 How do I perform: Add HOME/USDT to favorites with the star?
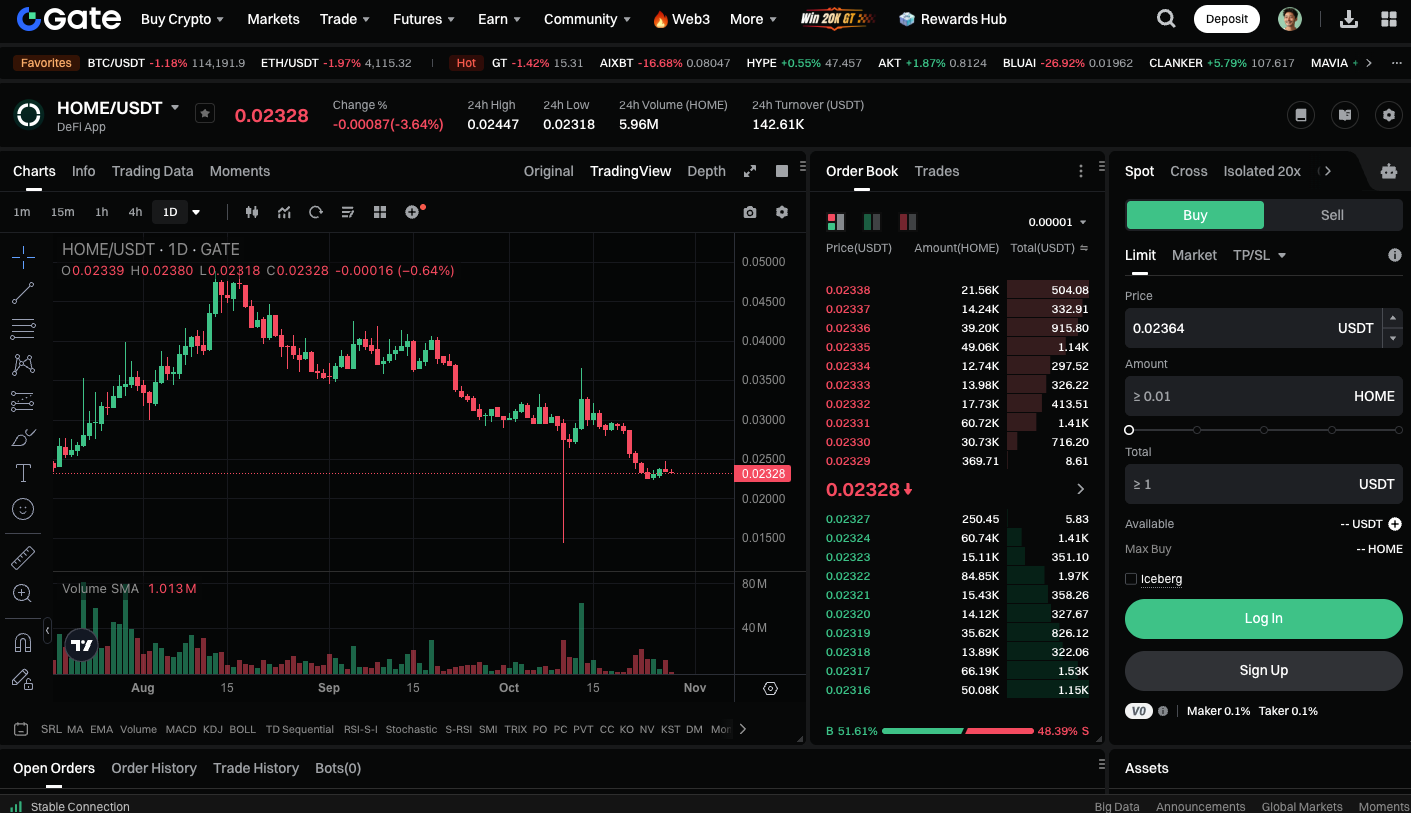pyautogui.click(x=205, y=114)
